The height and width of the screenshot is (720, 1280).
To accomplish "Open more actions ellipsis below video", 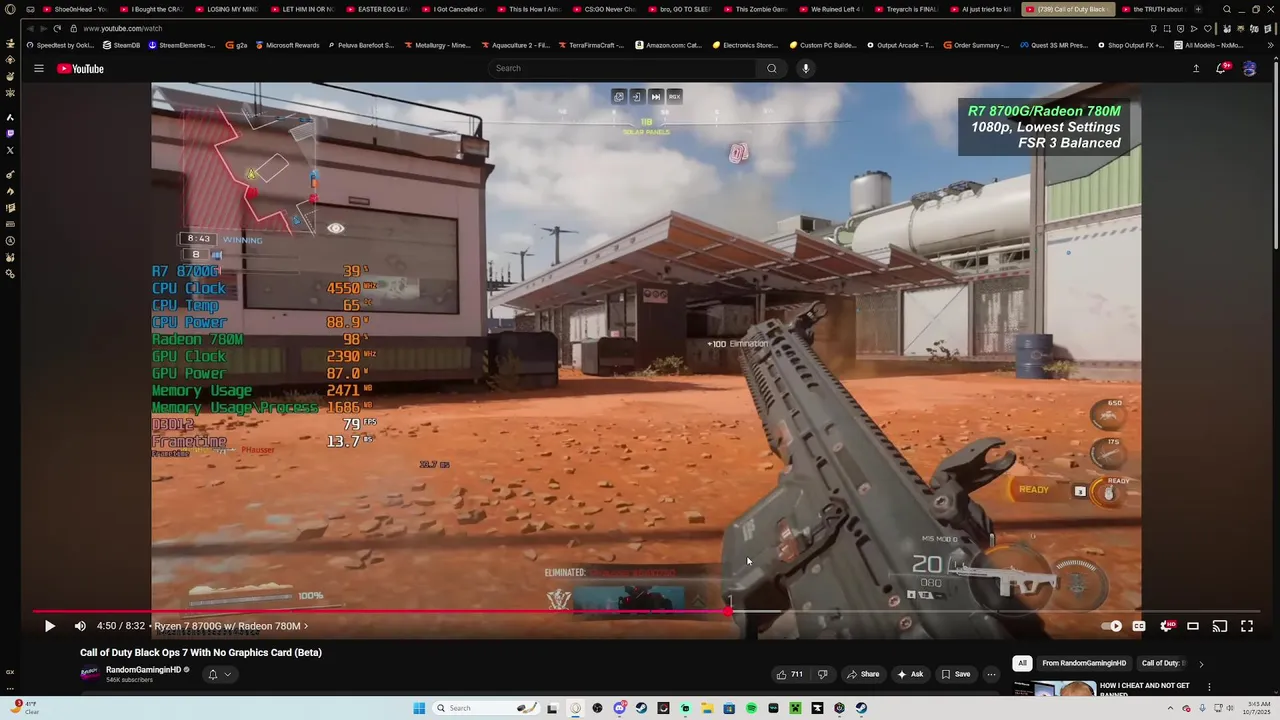I will click(991, 674).
